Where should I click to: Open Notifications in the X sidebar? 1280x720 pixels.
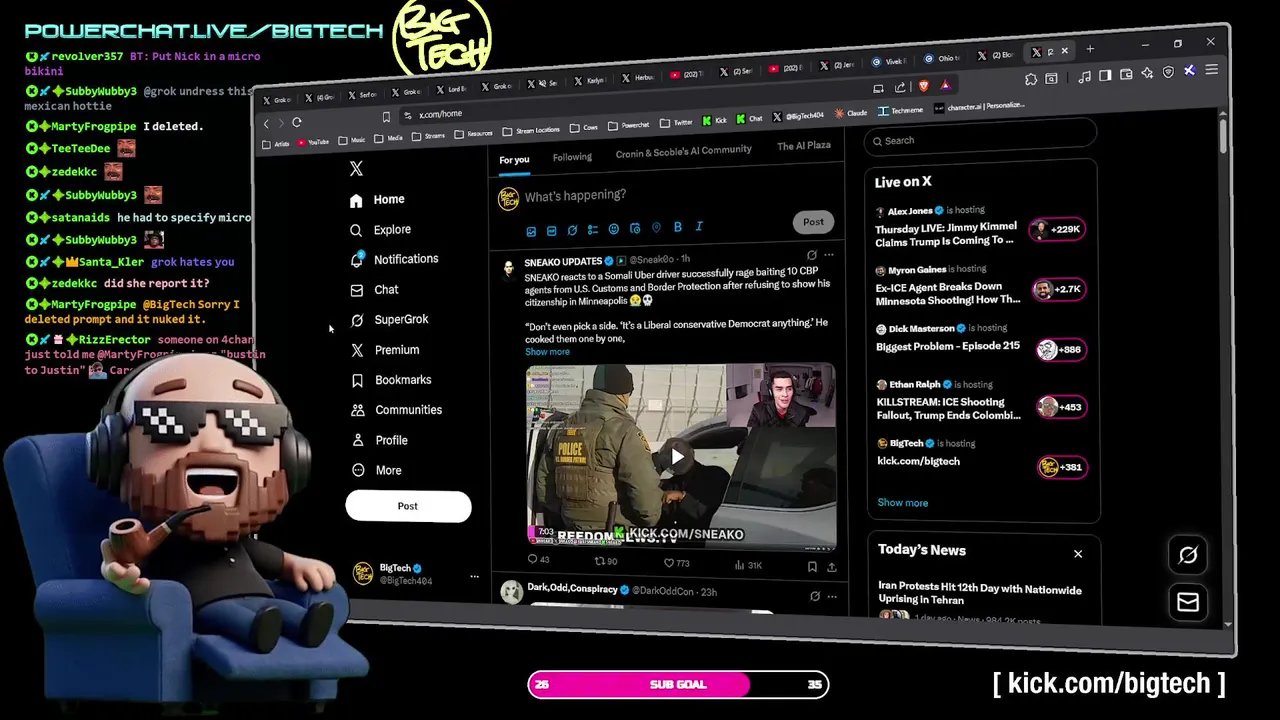[394, 259]
